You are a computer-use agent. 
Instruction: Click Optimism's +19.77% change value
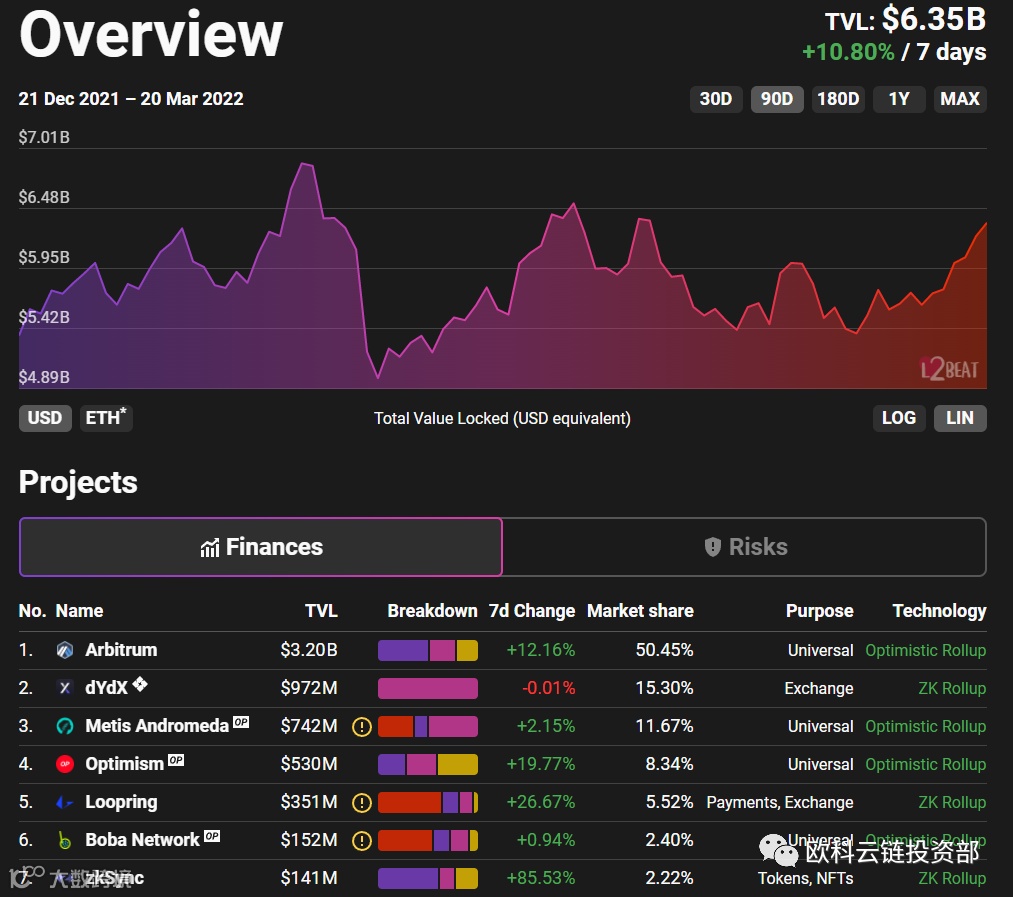pos(541,765)
